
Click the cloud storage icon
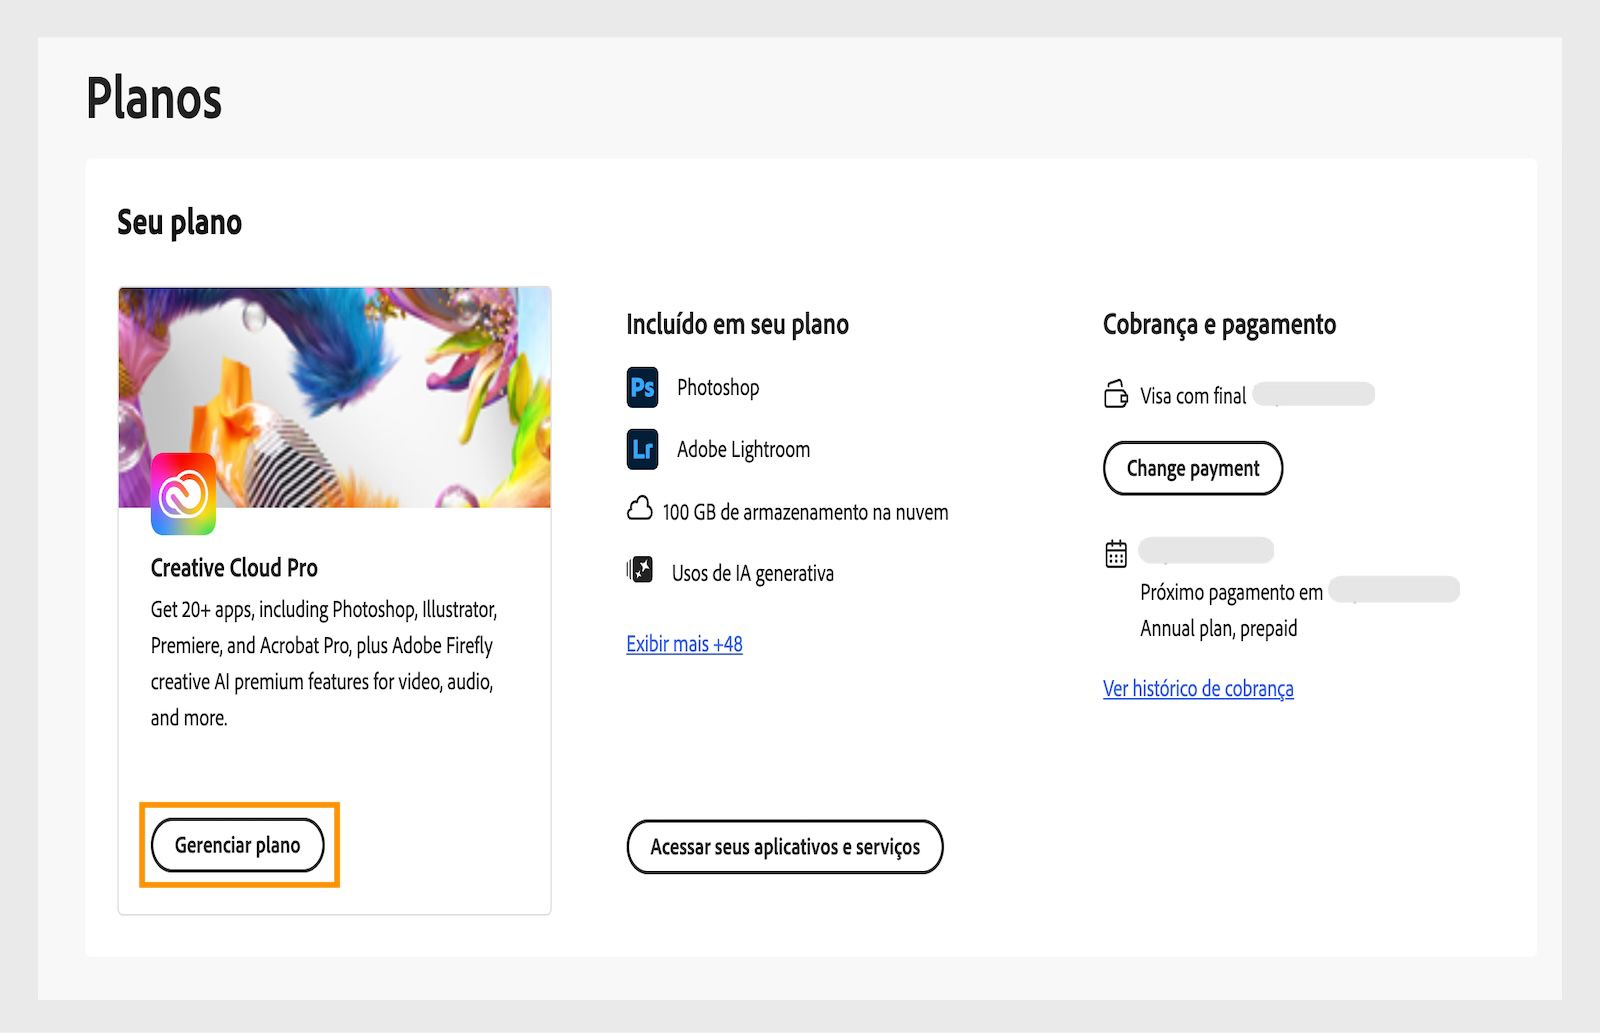click(x=640, y=510)
